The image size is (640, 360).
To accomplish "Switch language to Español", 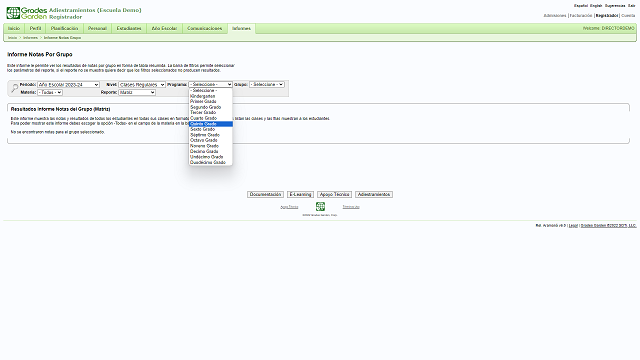I will pos(581,6).
